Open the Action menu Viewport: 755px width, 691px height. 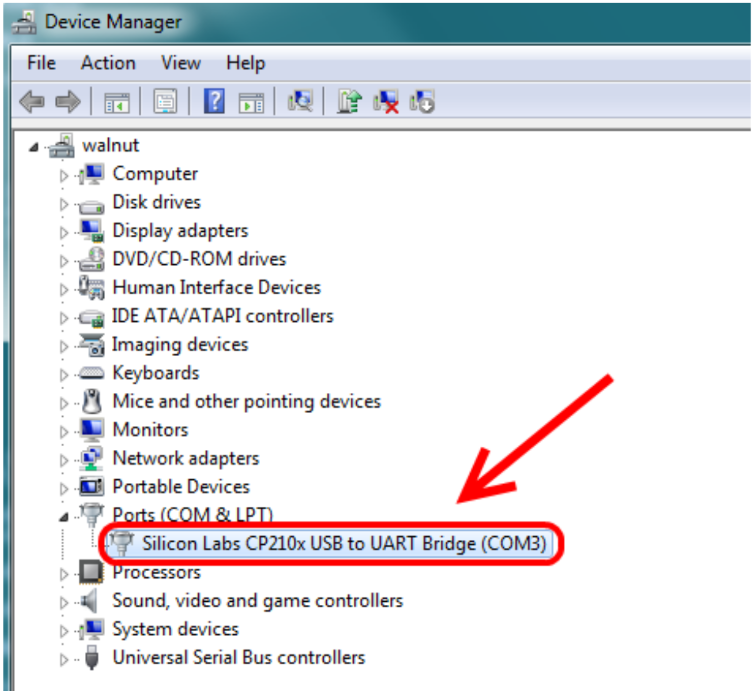108,63
